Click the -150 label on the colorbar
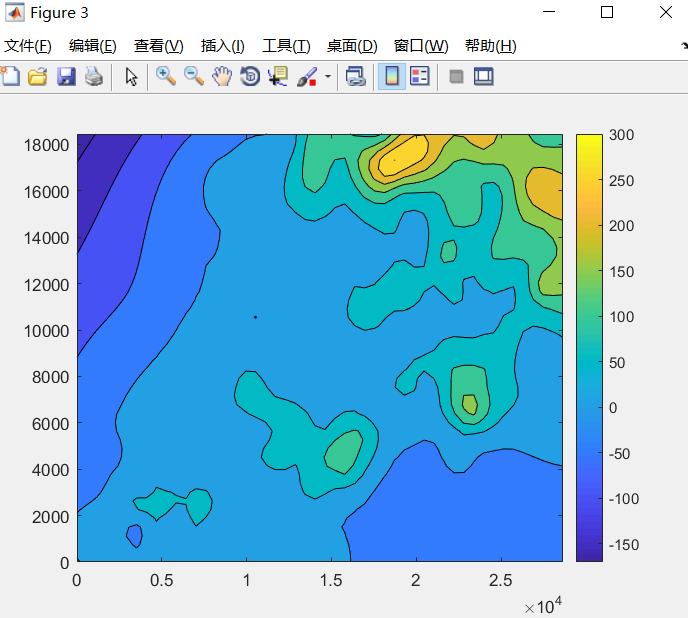The image size is (688, 618). pyautogui.click(x=624, y=545)
